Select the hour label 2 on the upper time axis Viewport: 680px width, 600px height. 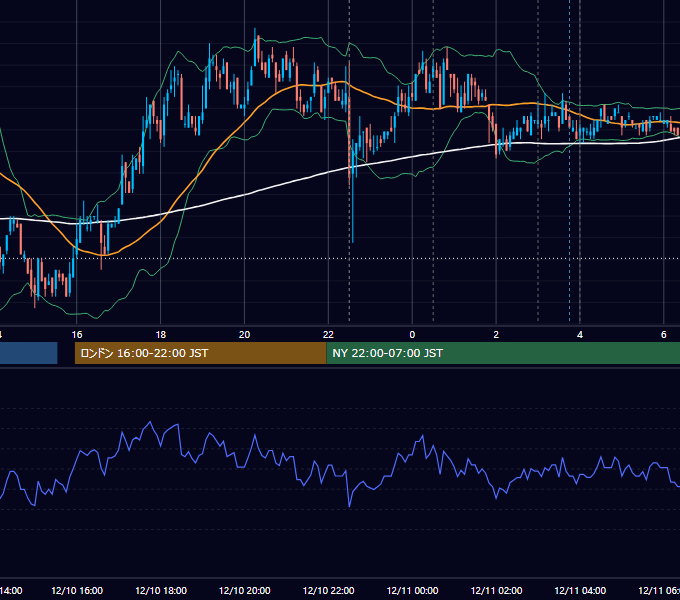(x=496, y=335)
